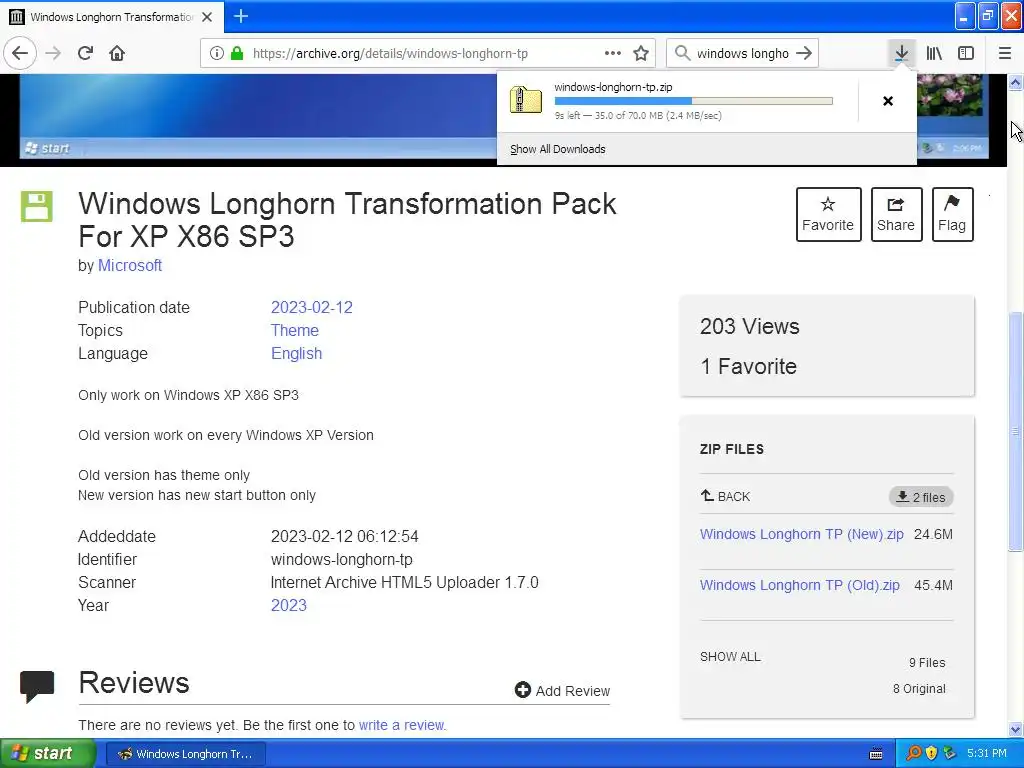Click Add Review
This screenshot has width=1024, height=768.
click(562, 690)
